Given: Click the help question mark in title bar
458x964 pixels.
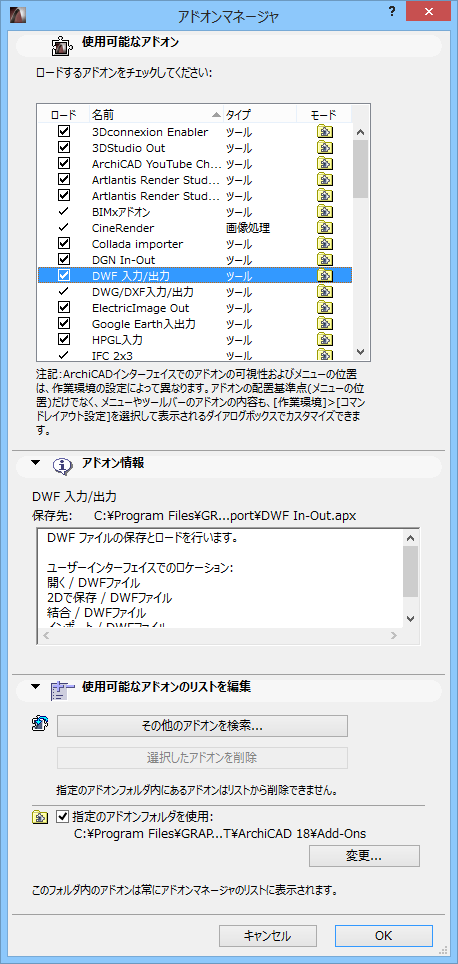Looking at the screenshot, I should 392,13.
